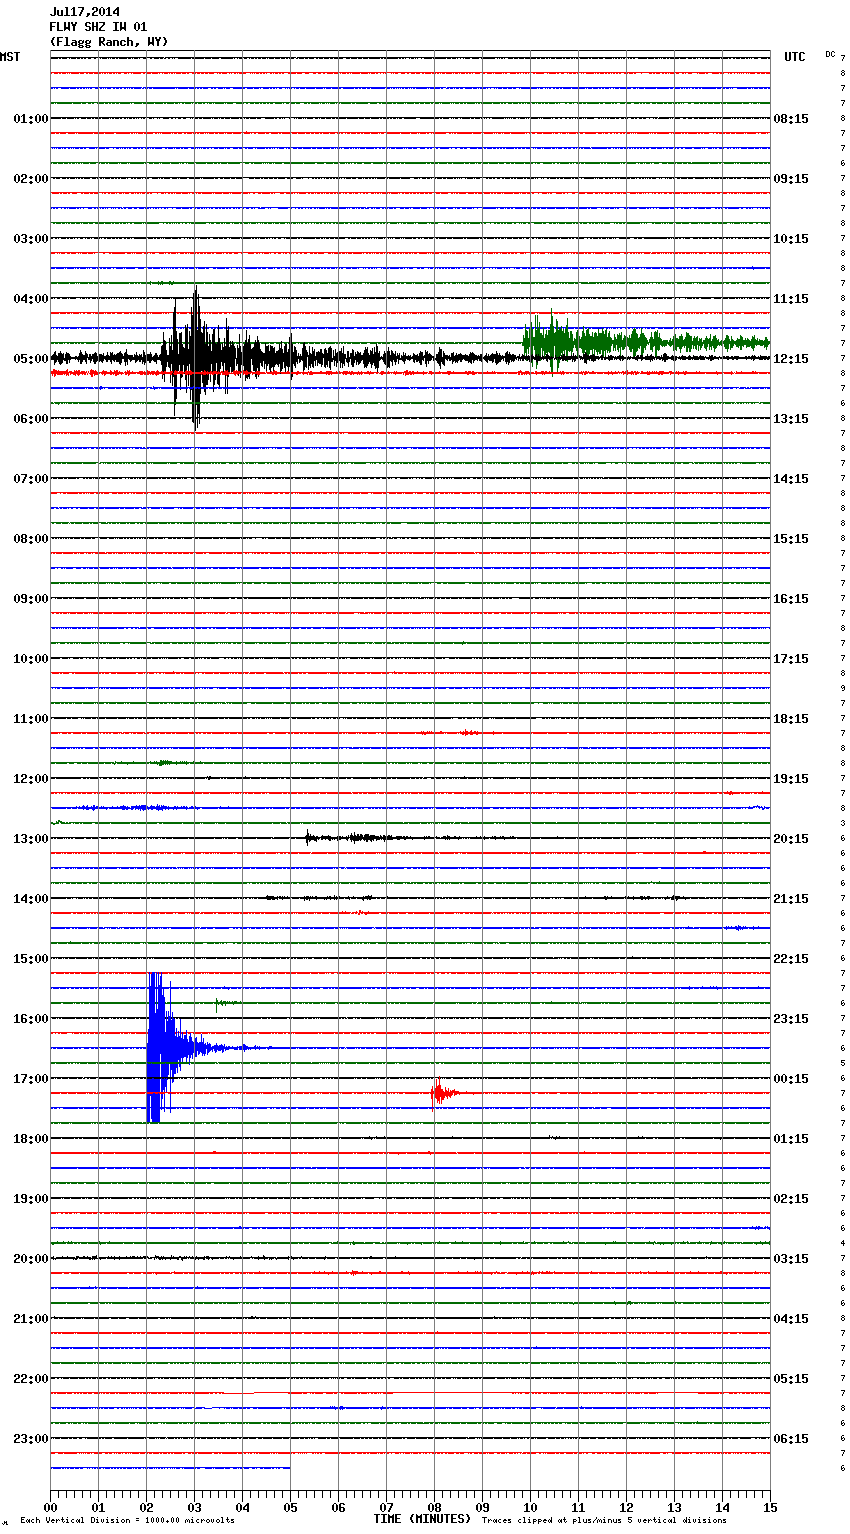Select the 04:00 MST time label
This screenshot has width=850, height=1534.
(x=31, y=299)
